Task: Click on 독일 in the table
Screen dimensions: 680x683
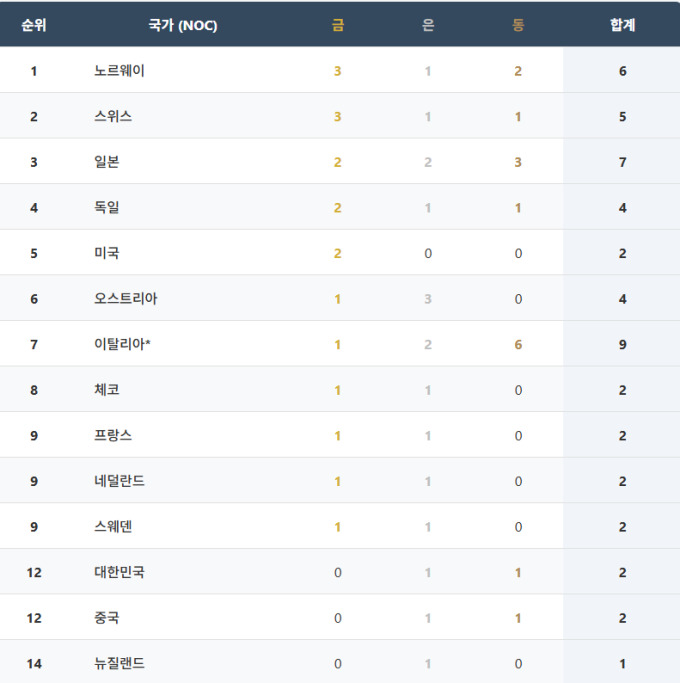Action: click(x=107, y=207)
